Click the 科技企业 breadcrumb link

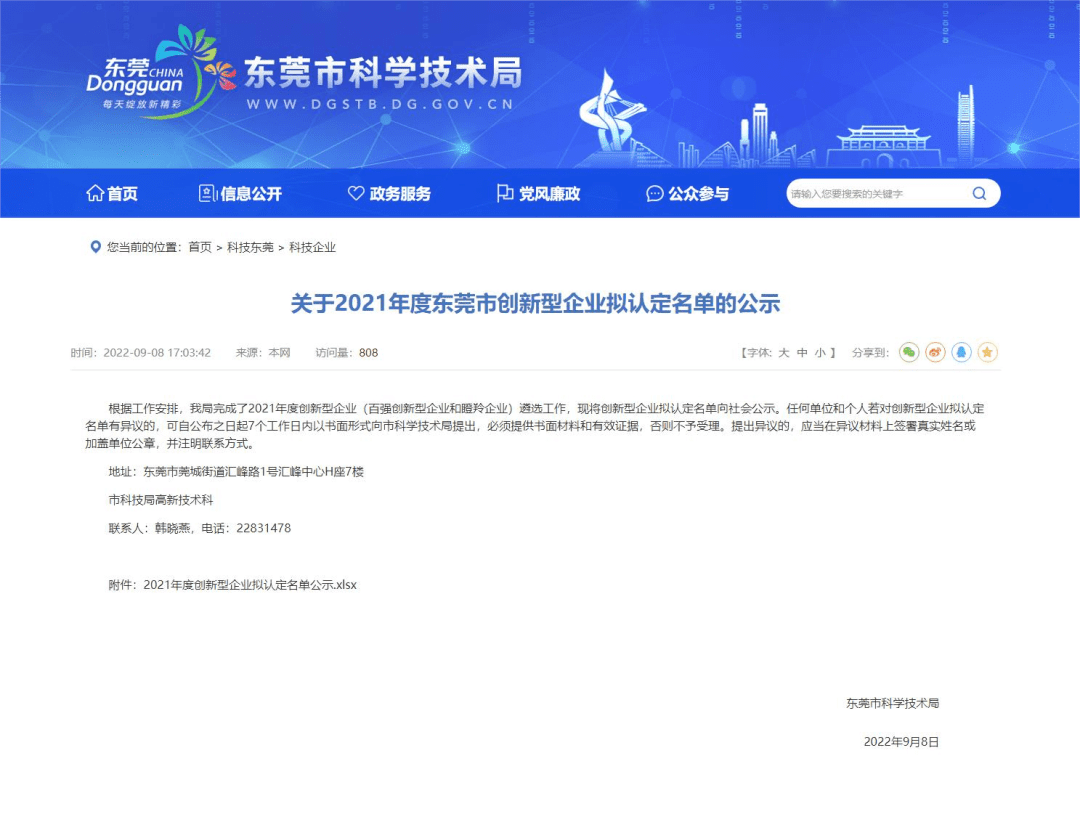312,247
